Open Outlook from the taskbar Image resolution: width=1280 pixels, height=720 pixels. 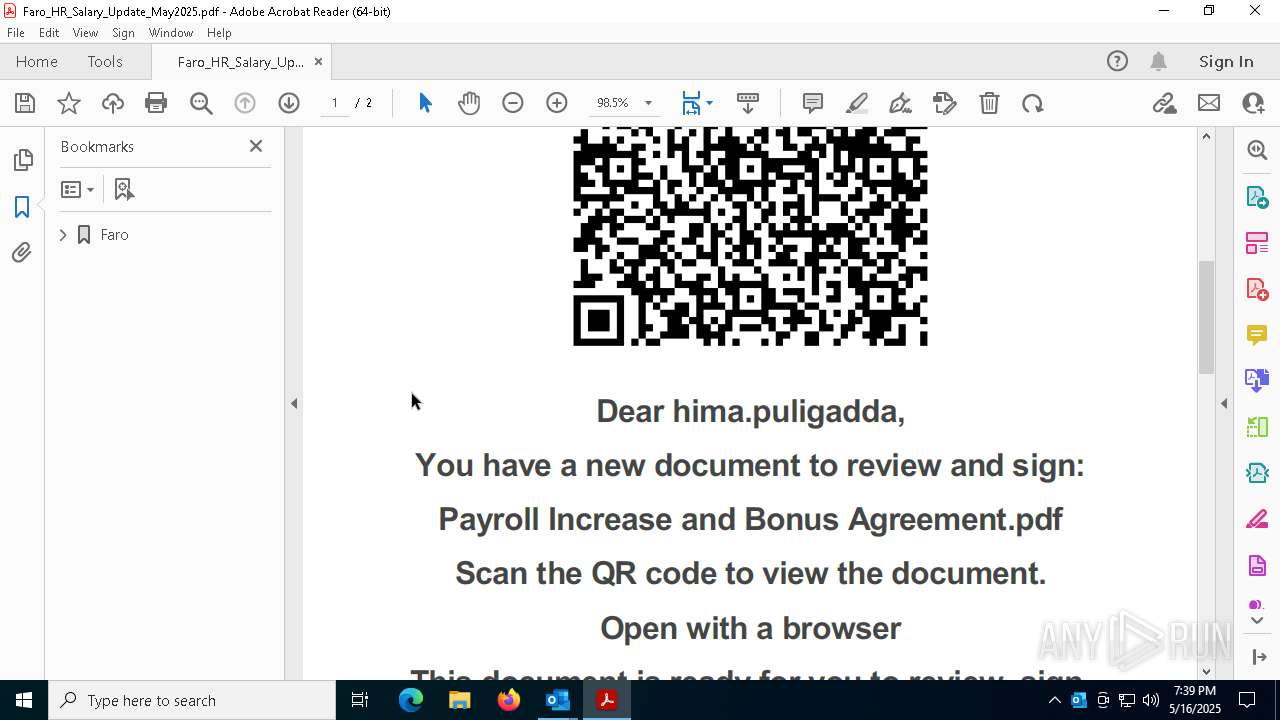[557, 700]
